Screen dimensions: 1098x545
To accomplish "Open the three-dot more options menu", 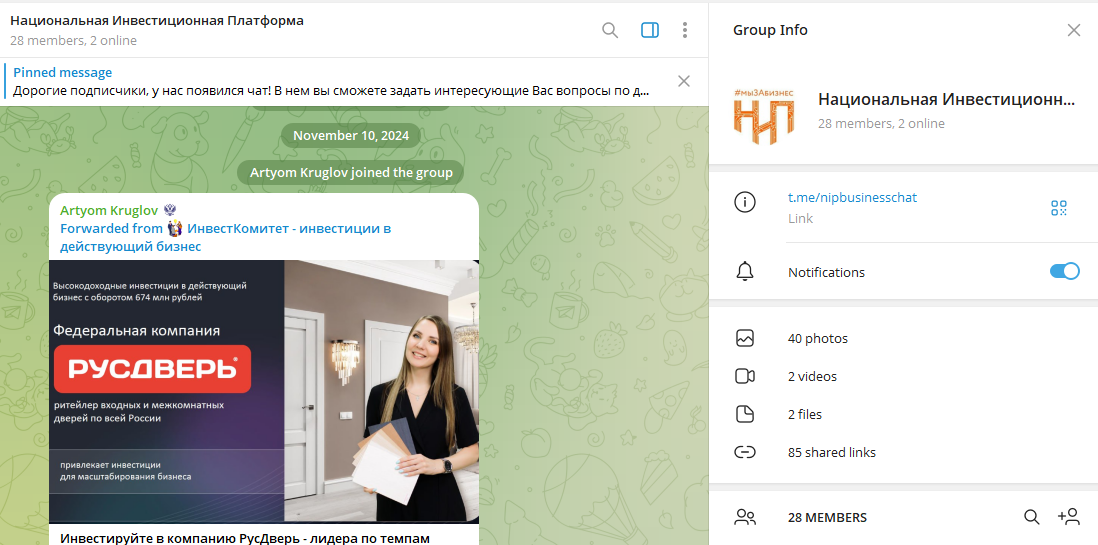I will 685,30.
